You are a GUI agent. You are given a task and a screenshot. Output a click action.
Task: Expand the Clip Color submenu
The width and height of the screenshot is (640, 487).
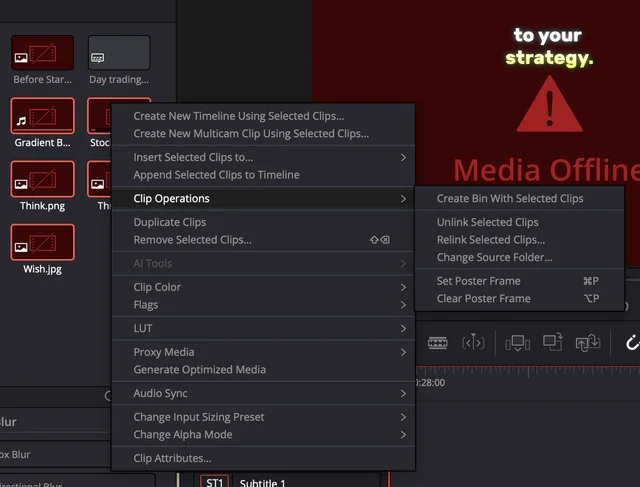(x=263, y=287)
